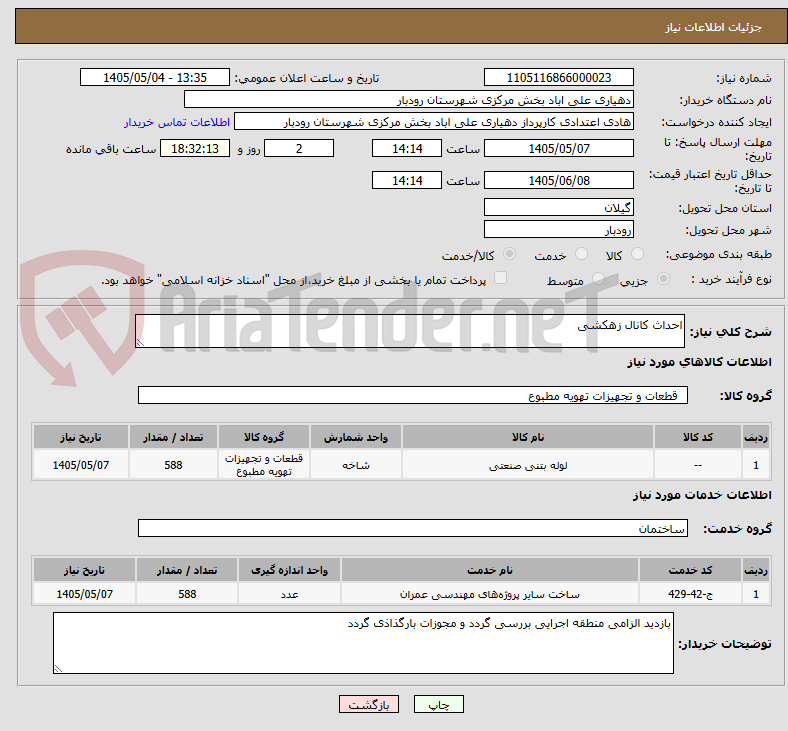This screenshot has width=788, height=731.
Task: Select the خدمت radio button
Action: point(581,254)
